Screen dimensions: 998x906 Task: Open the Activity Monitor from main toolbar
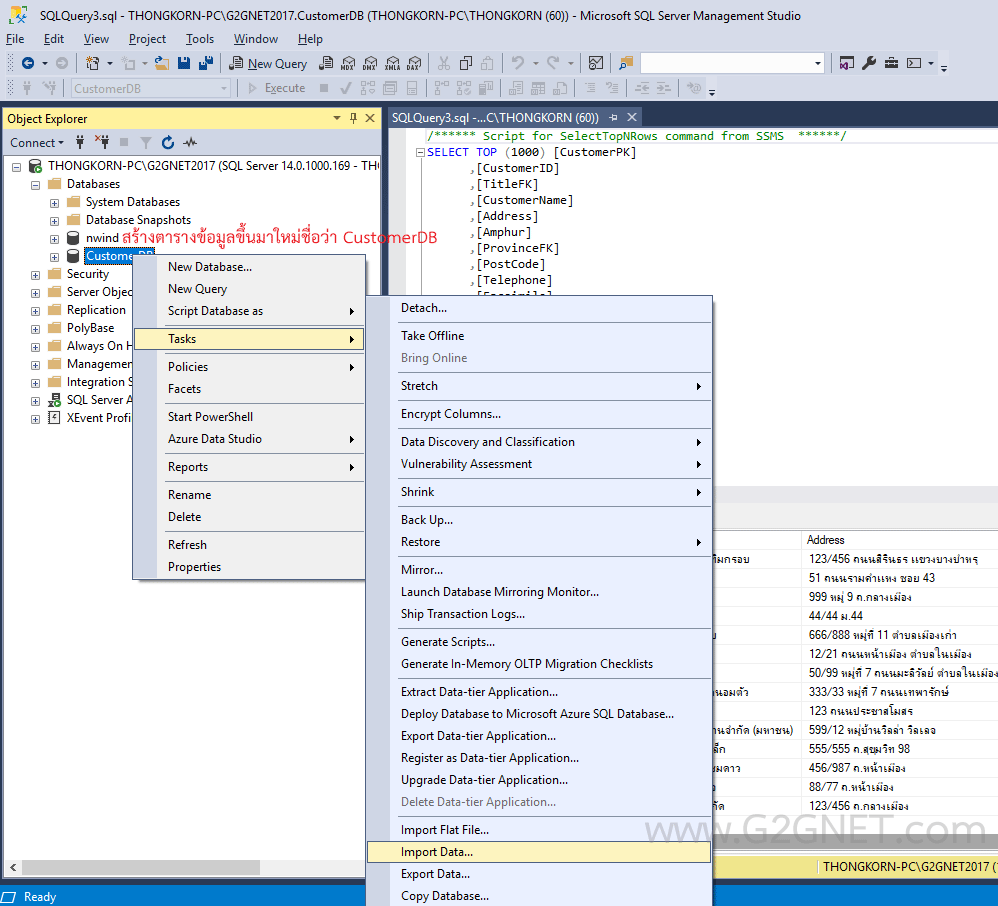point(596,63)
